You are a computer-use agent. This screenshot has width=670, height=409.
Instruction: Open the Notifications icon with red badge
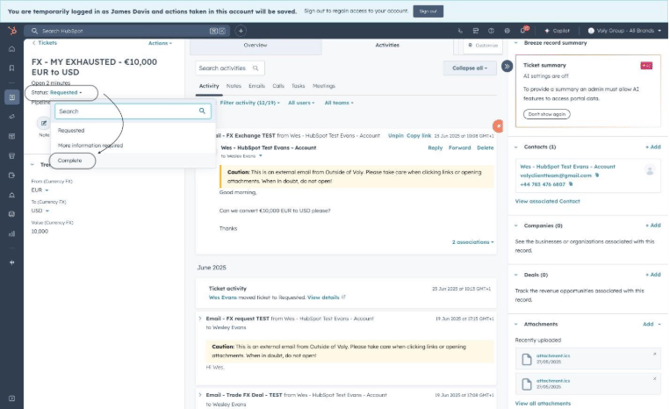523,30
